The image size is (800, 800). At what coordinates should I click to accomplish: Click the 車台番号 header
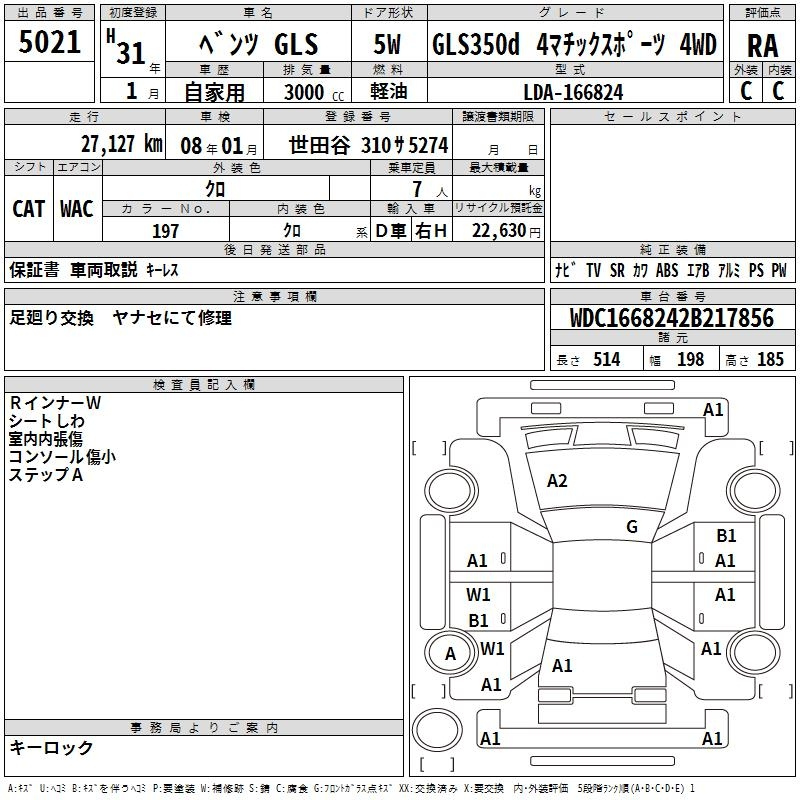pos(672,296)
